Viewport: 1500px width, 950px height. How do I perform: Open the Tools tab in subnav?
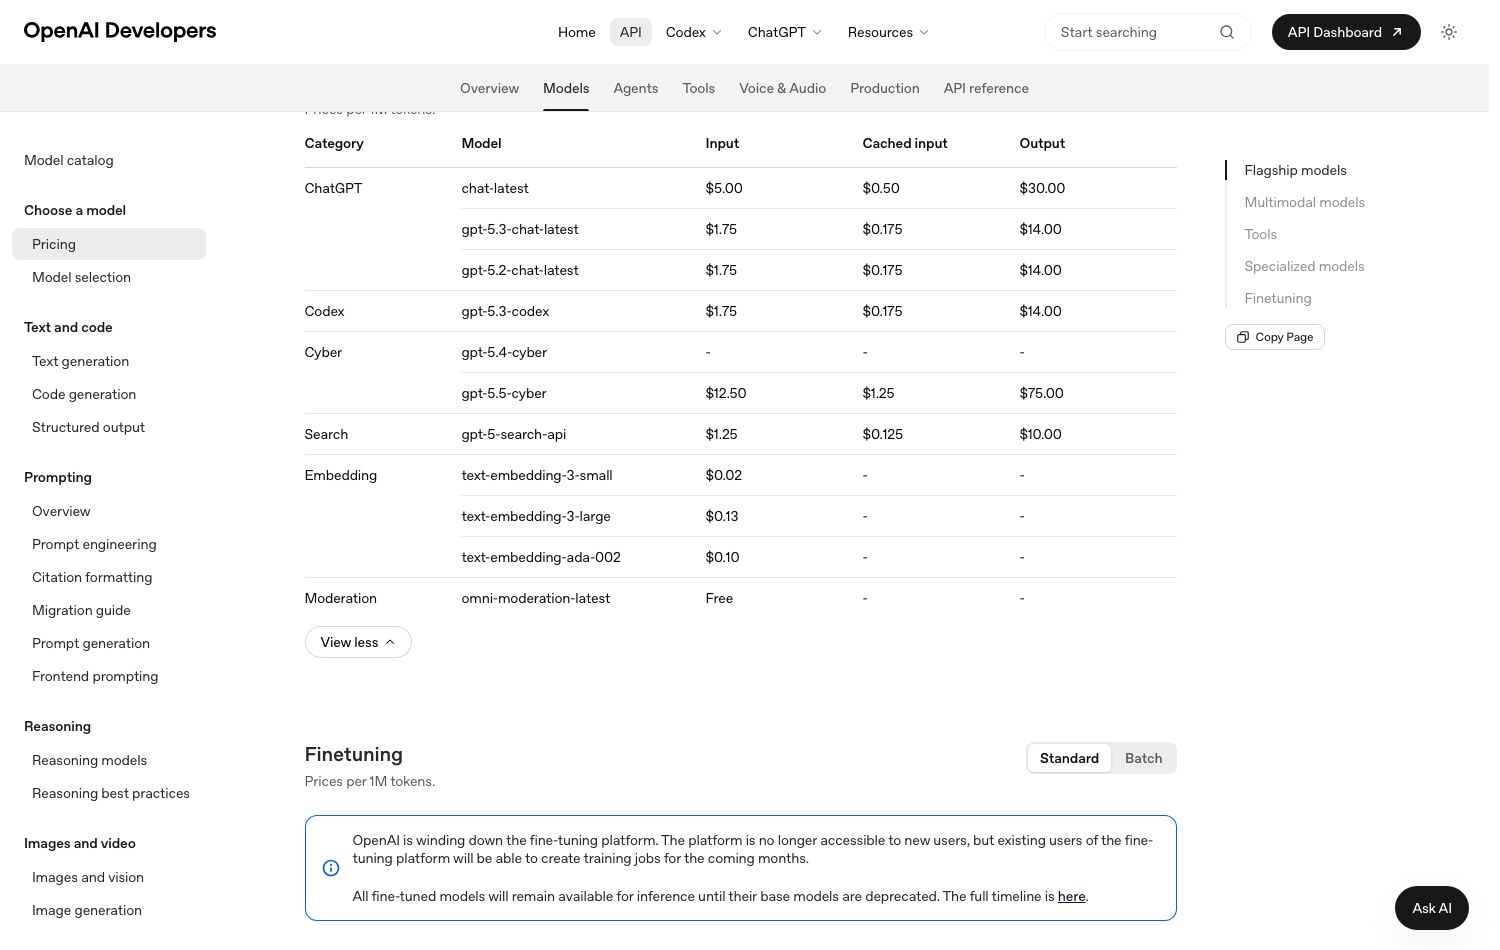(699, 88)
